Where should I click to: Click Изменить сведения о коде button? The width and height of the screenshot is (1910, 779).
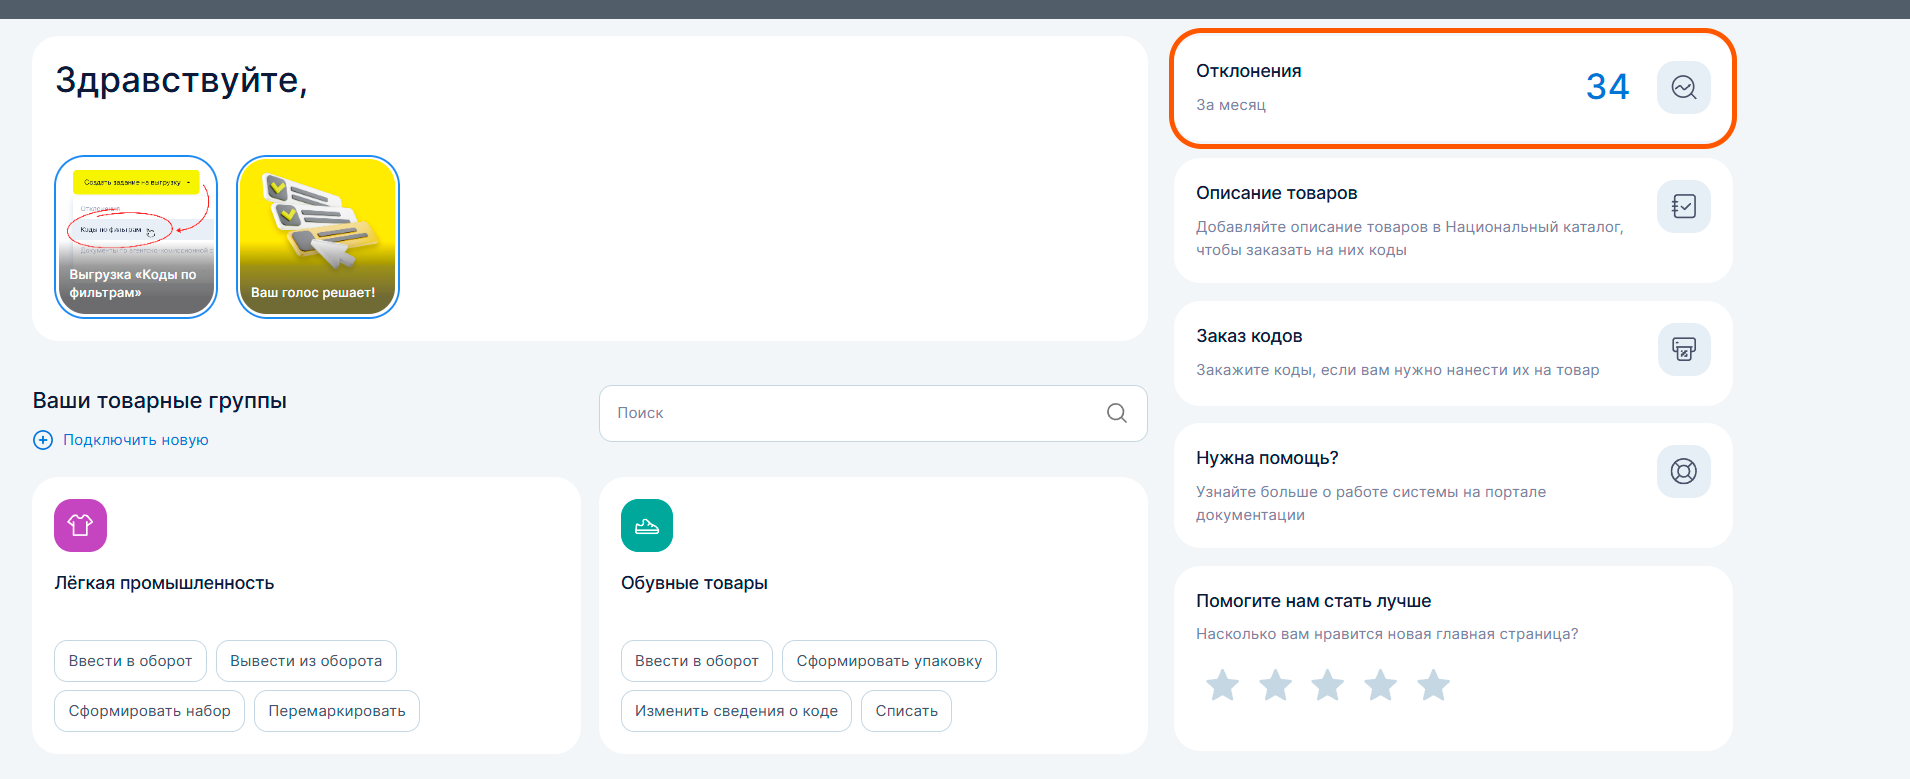(x=736, y=711)
